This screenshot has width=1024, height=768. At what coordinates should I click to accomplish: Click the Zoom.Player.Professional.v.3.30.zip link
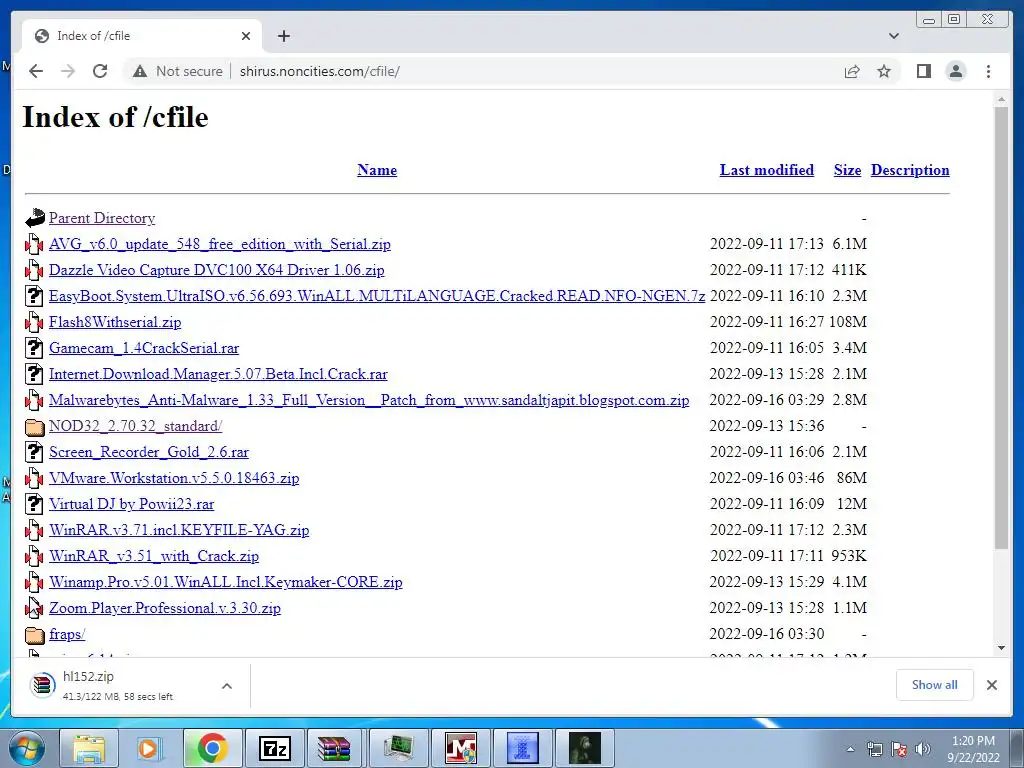[165, 608]
